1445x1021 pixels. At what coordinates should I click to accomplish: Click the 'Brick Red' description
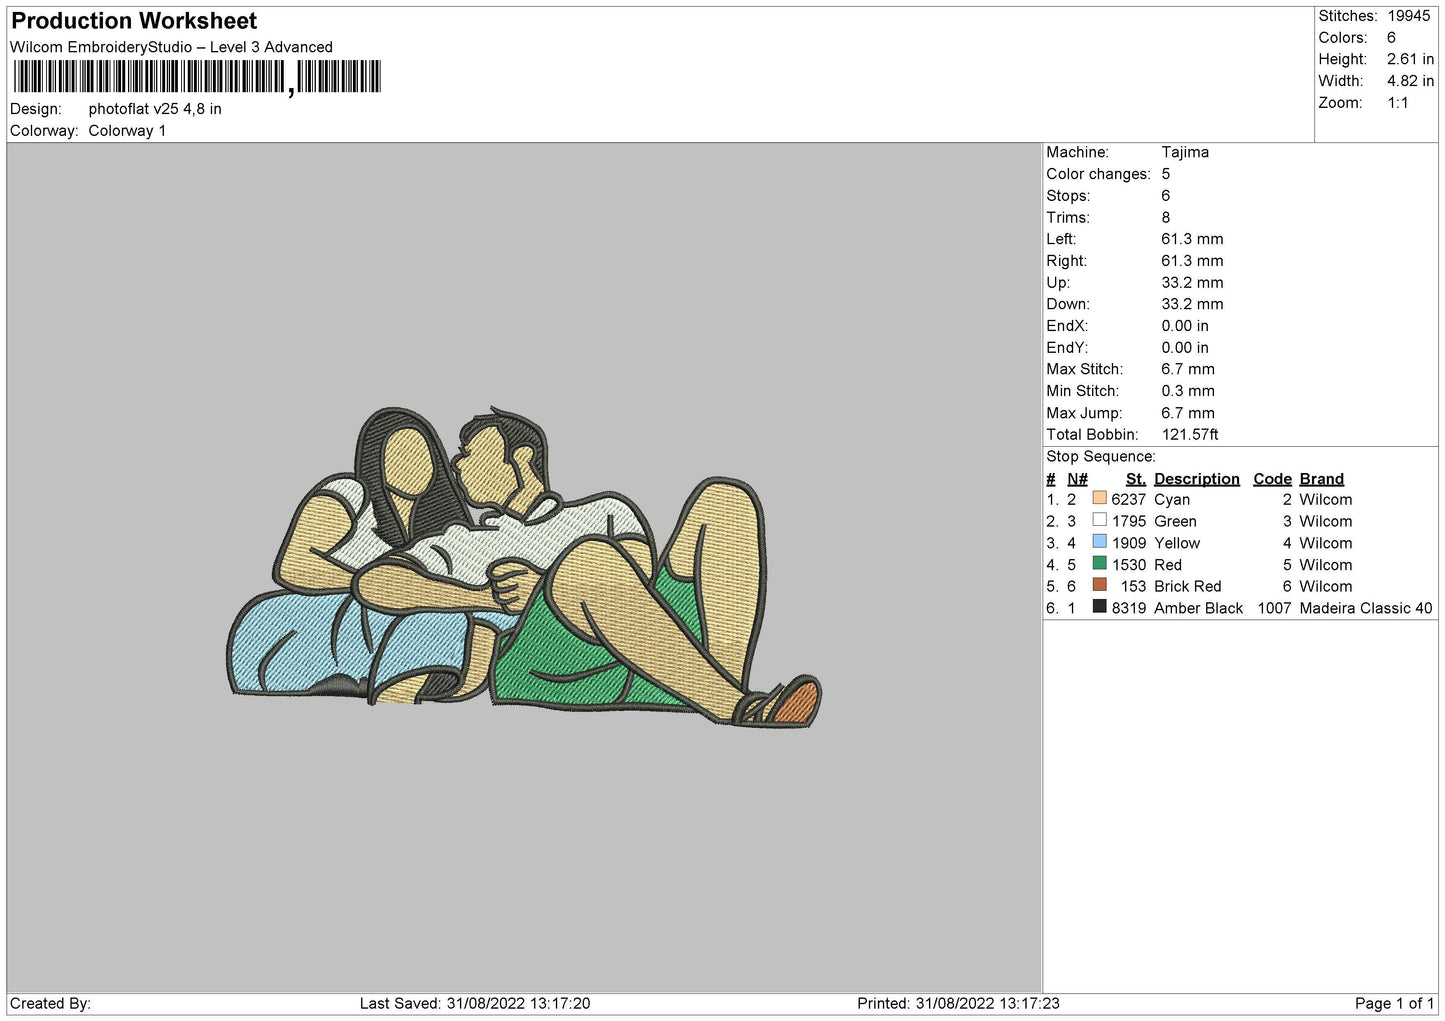click(1187, 587)
